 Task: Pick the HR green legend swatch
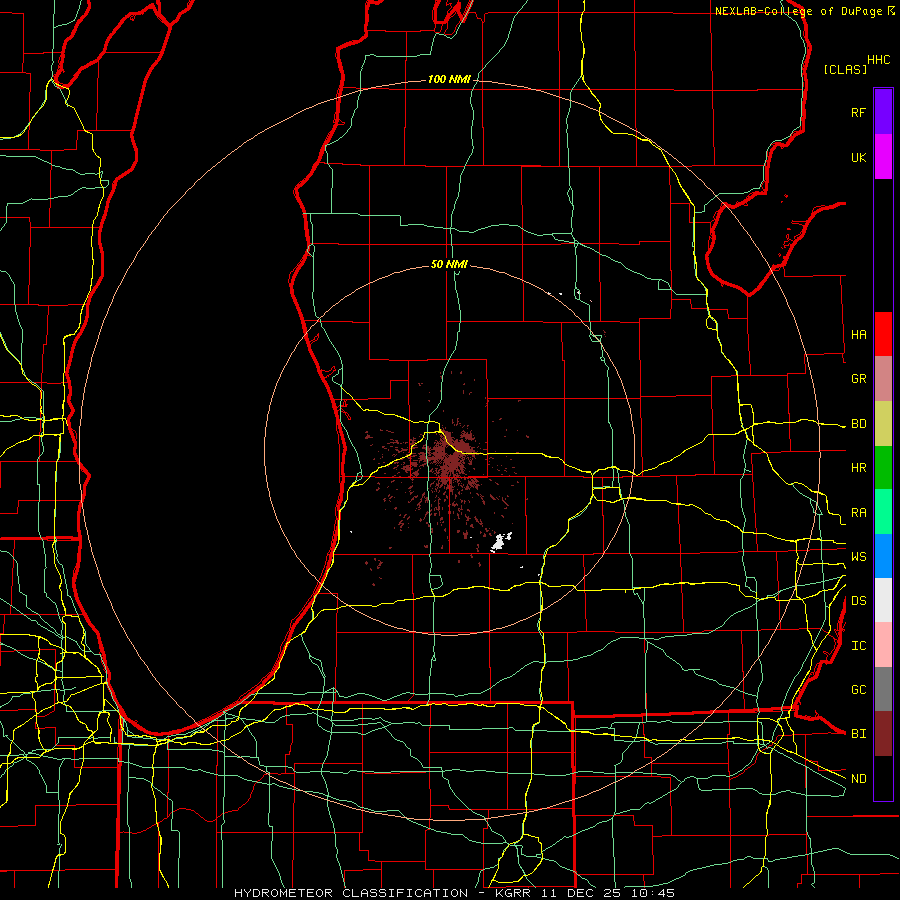tap(883, 467)
